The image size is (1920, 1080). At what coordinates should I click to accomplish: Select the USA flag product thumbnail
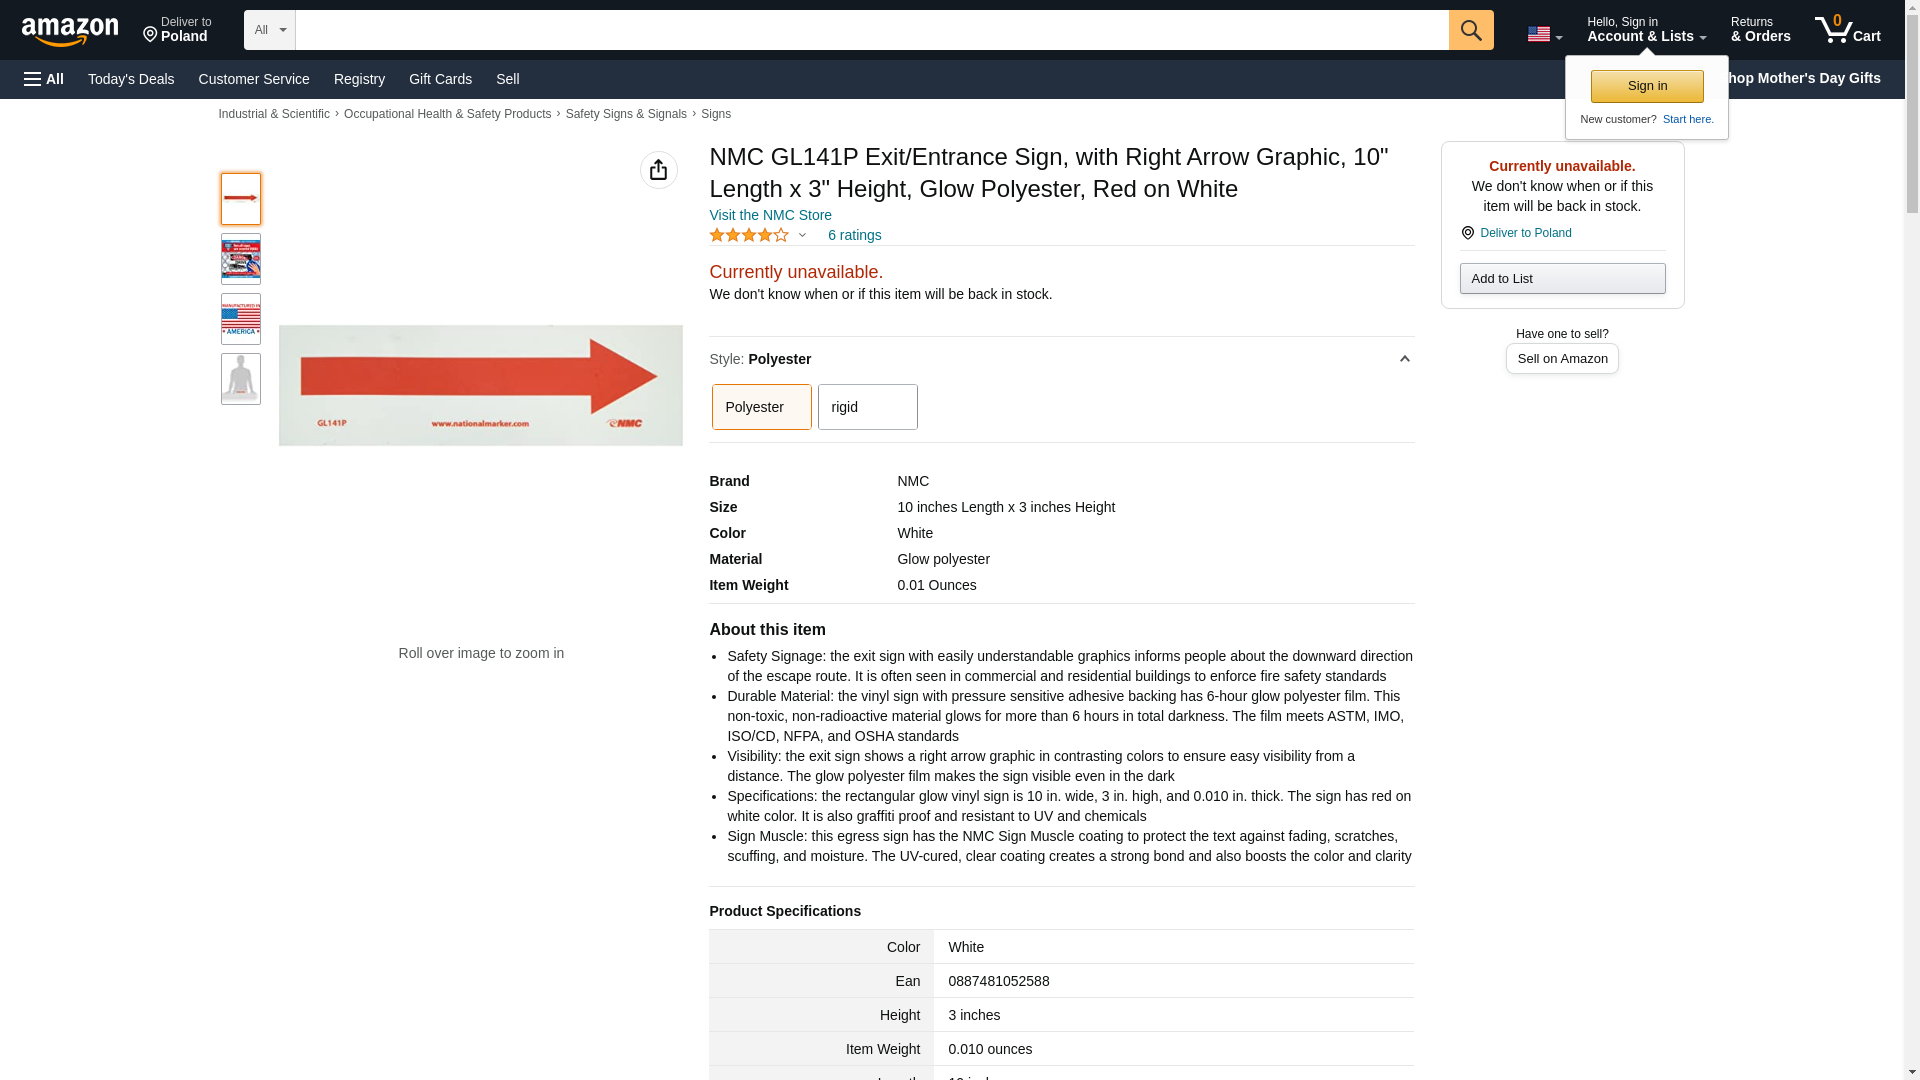(x=241, y=319)
